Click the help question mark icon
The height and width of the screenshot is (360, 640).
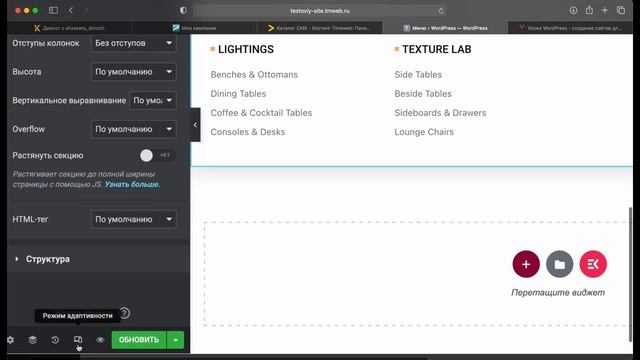pyautogui.click(x=124, y=313)
